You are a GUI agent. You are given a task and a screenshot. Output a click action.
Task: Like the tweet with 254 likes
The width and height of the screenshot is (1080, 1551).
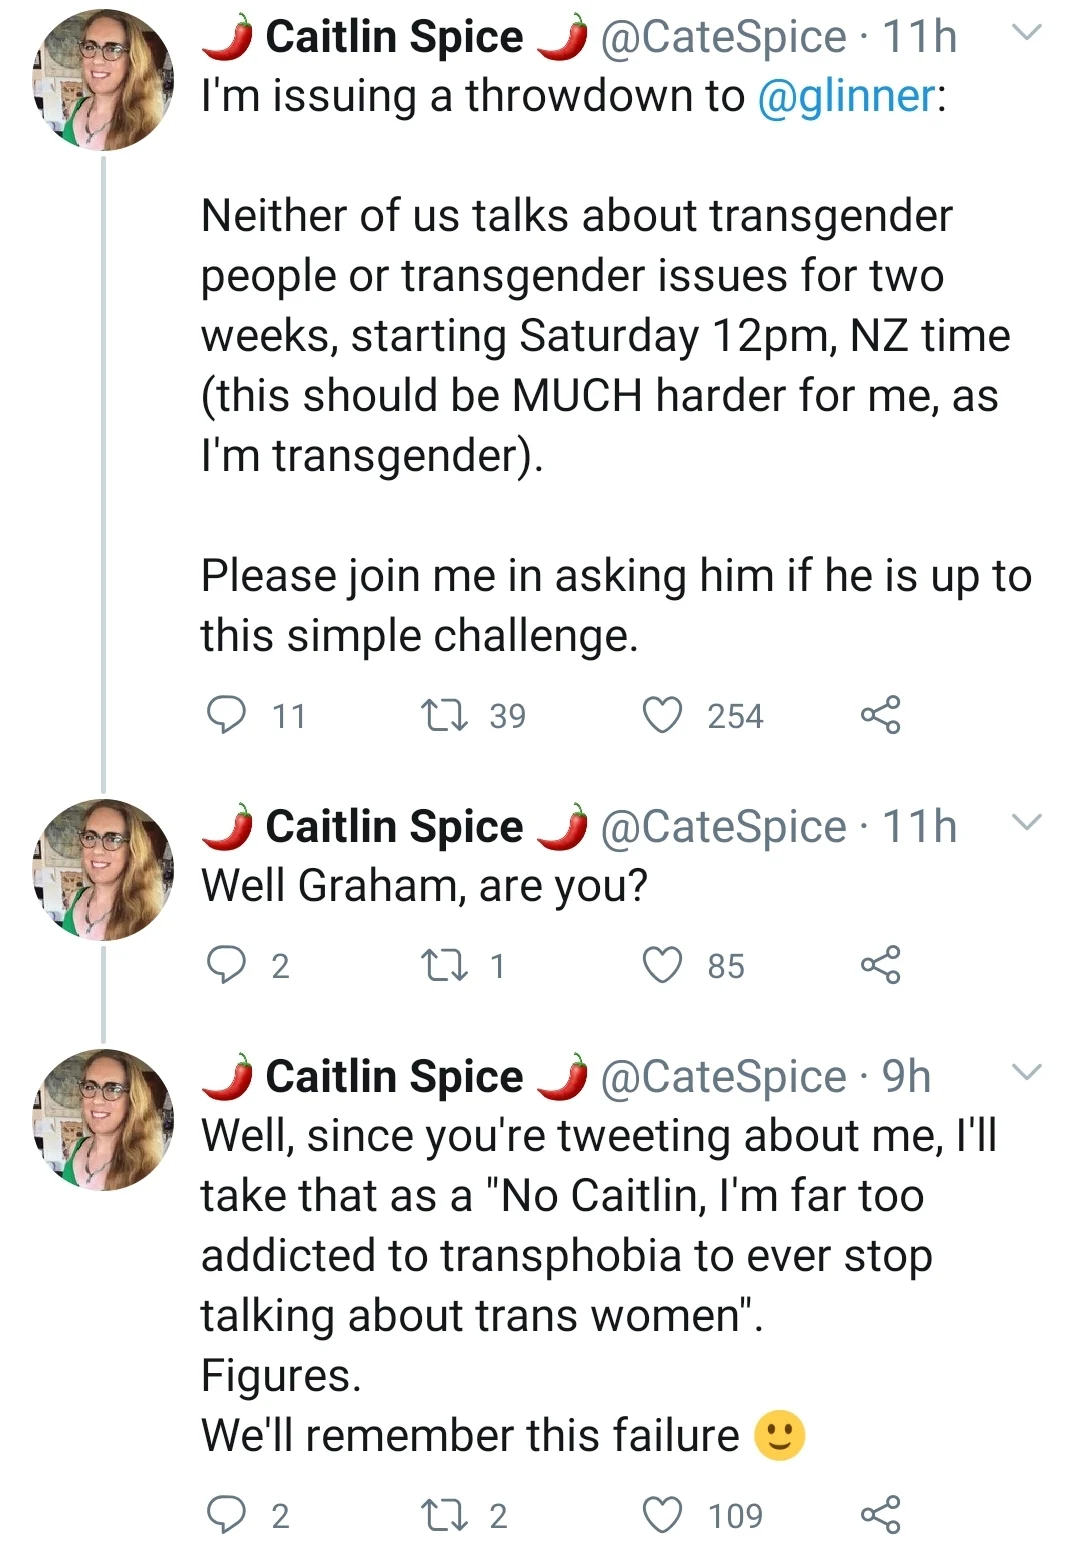[x=662, y=715]
